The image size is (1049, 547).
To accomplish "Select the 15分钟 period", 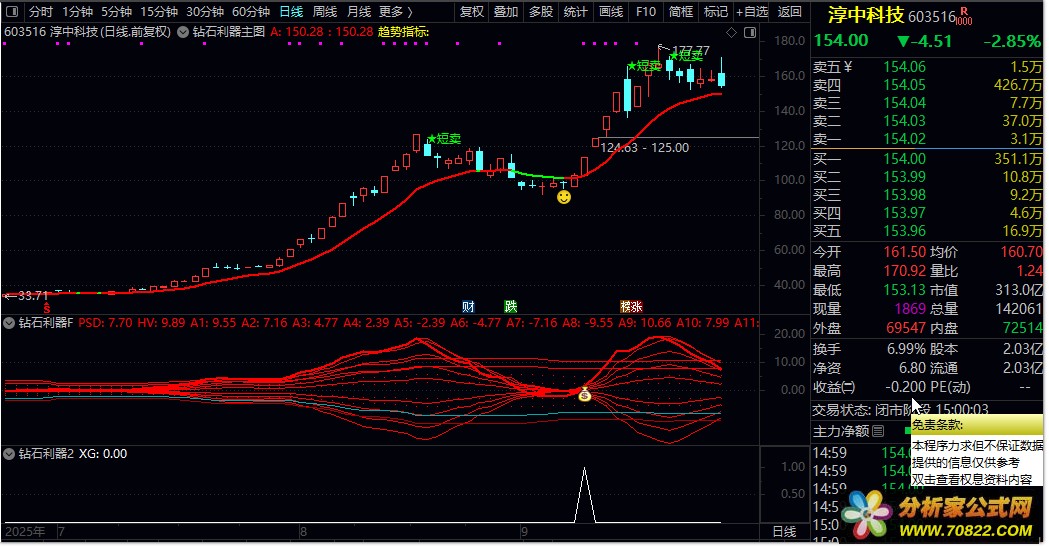I will (x=159, y=11).
